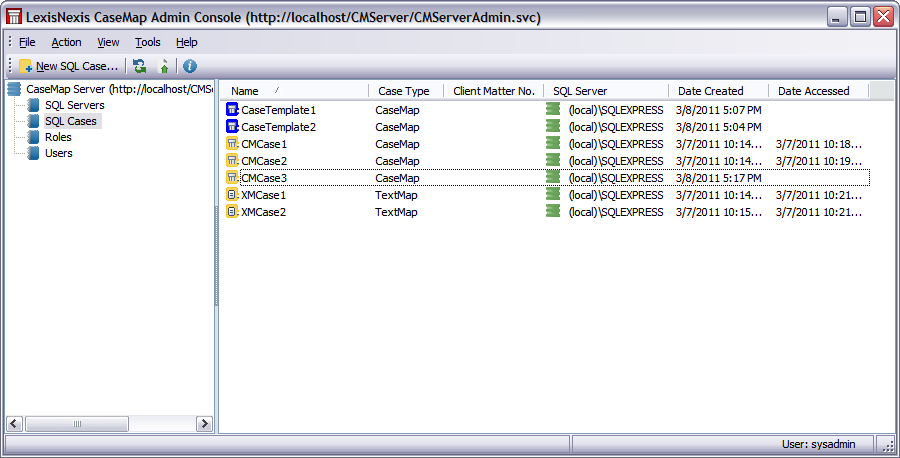Click the toolbar grip handle beside New SQL Case
This screenshot has height=458, width=900.
(x=10, y=66)
